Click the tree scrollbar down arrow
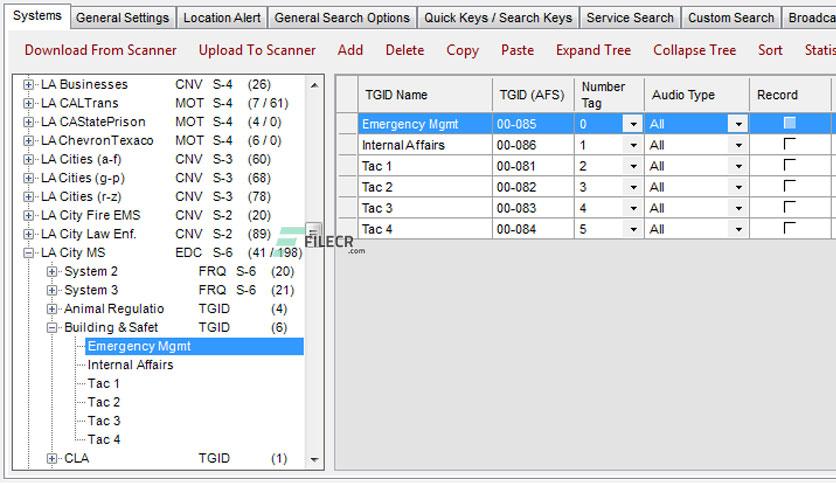The image size is (836, 484). [x=315, y=459]
